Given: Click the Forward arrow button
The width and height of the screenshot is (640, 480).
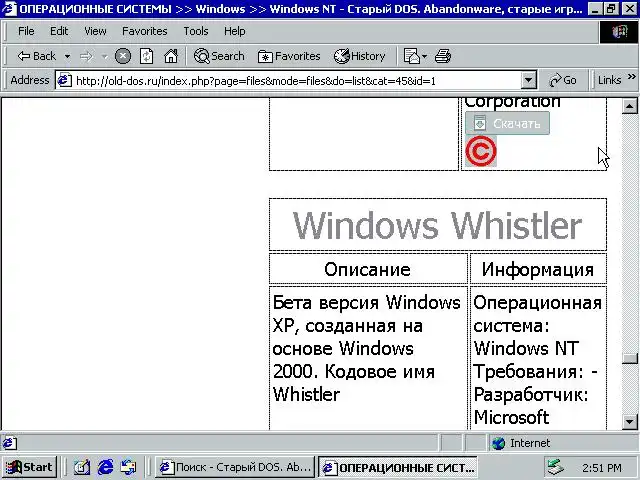Looking at the screenshot, I should pos(86,56).
